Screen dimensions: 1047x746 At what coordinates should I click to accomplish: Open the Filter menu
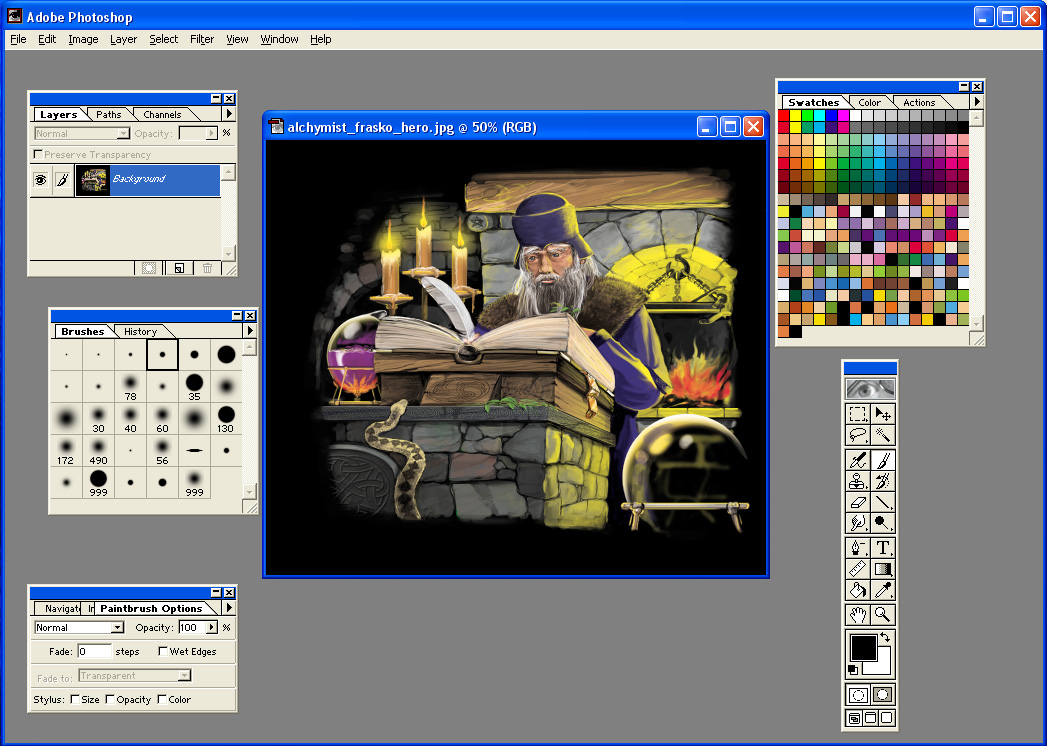[202, 39]
